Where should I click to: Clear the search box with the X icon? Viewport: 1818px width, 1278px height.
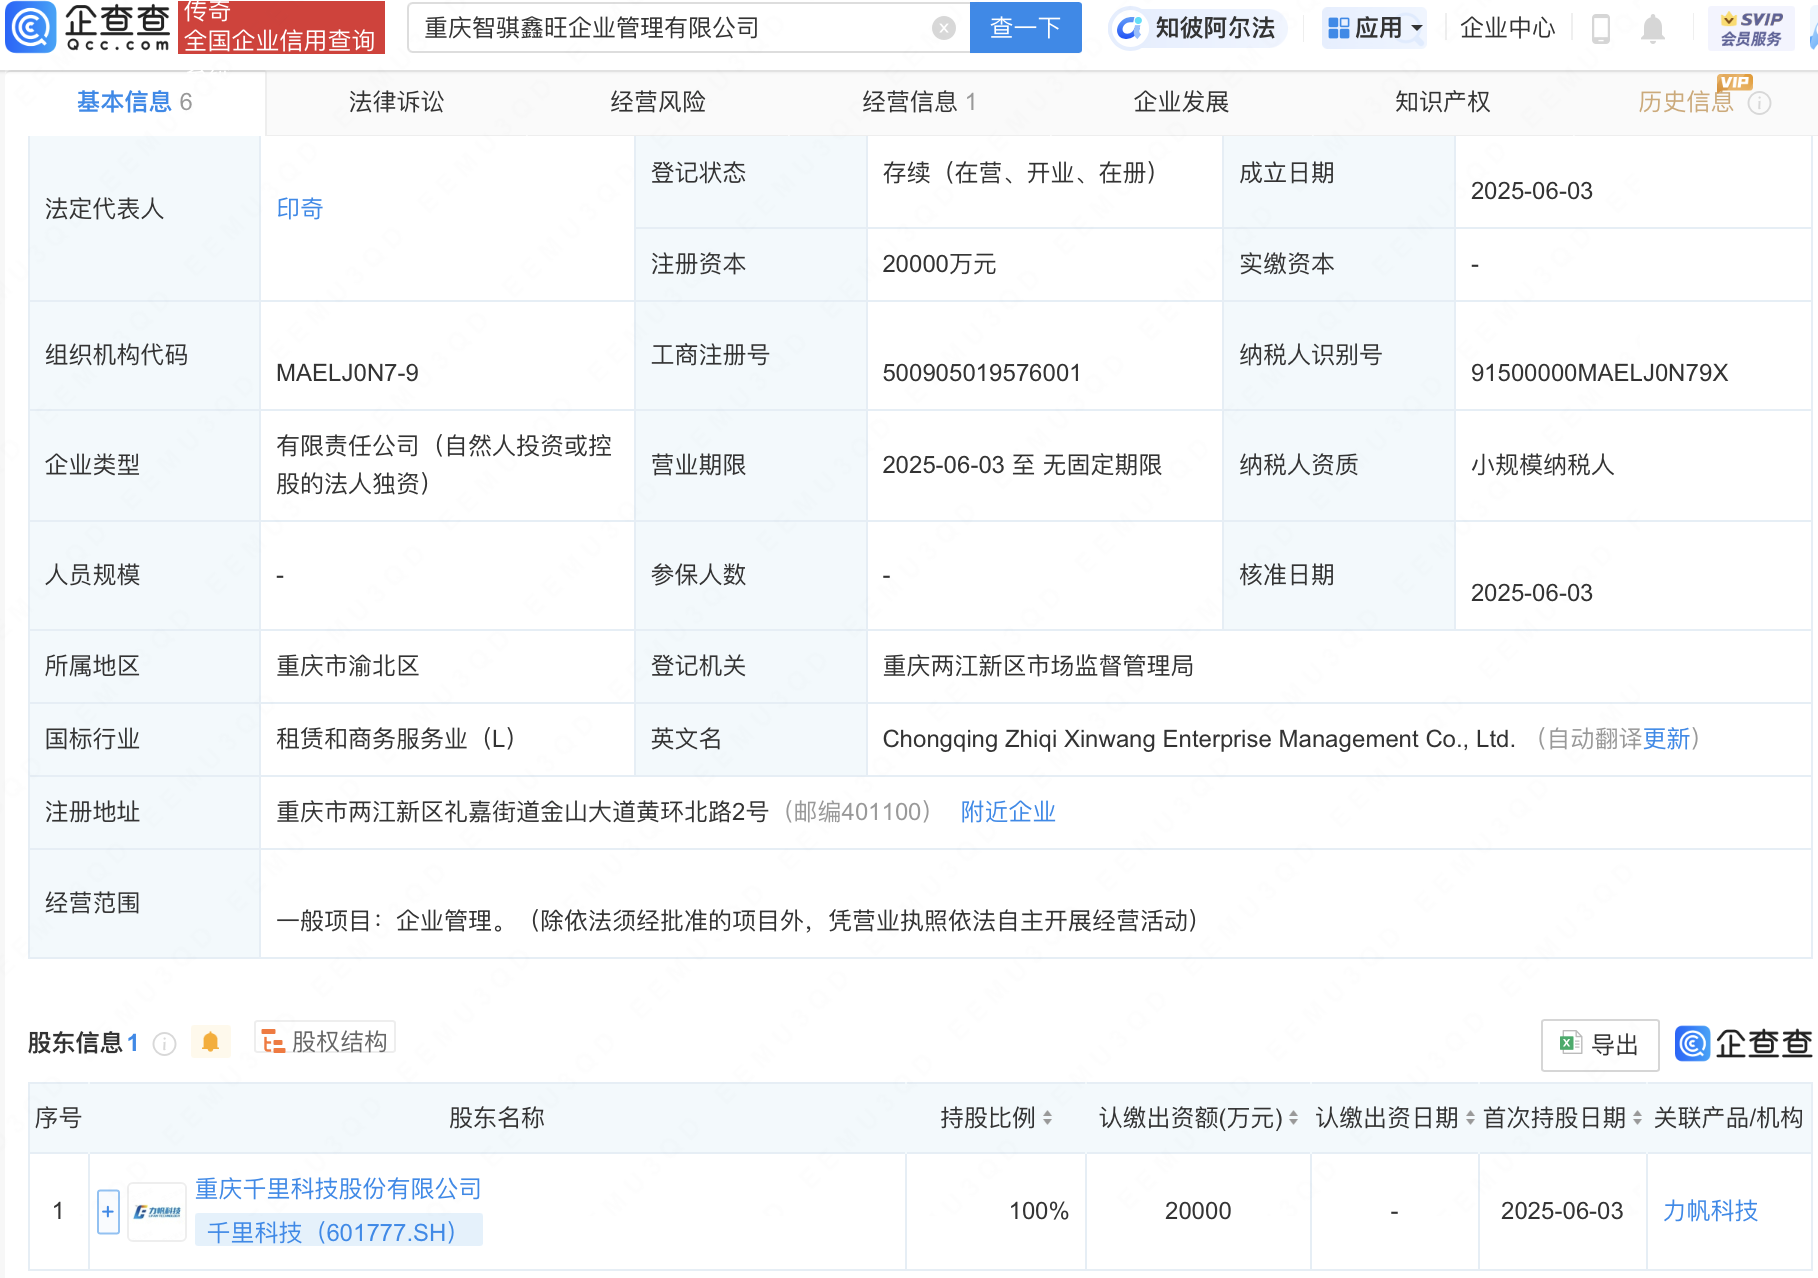943,28
